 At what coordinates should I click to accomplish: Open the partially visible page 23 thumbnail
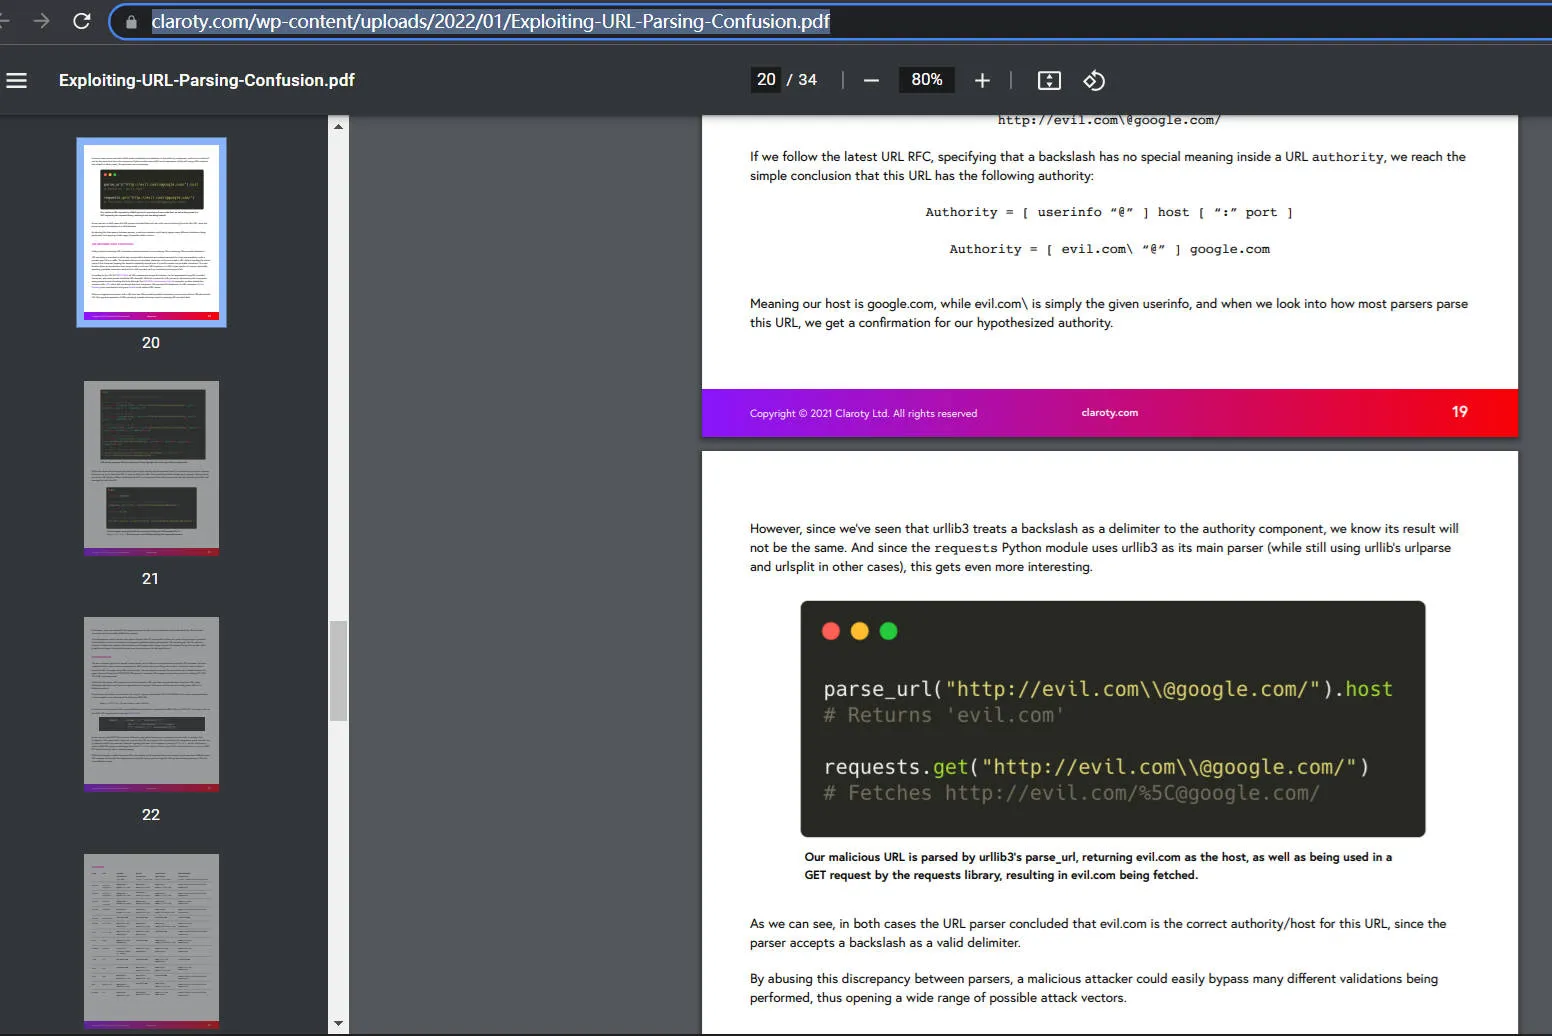point(151,940)
